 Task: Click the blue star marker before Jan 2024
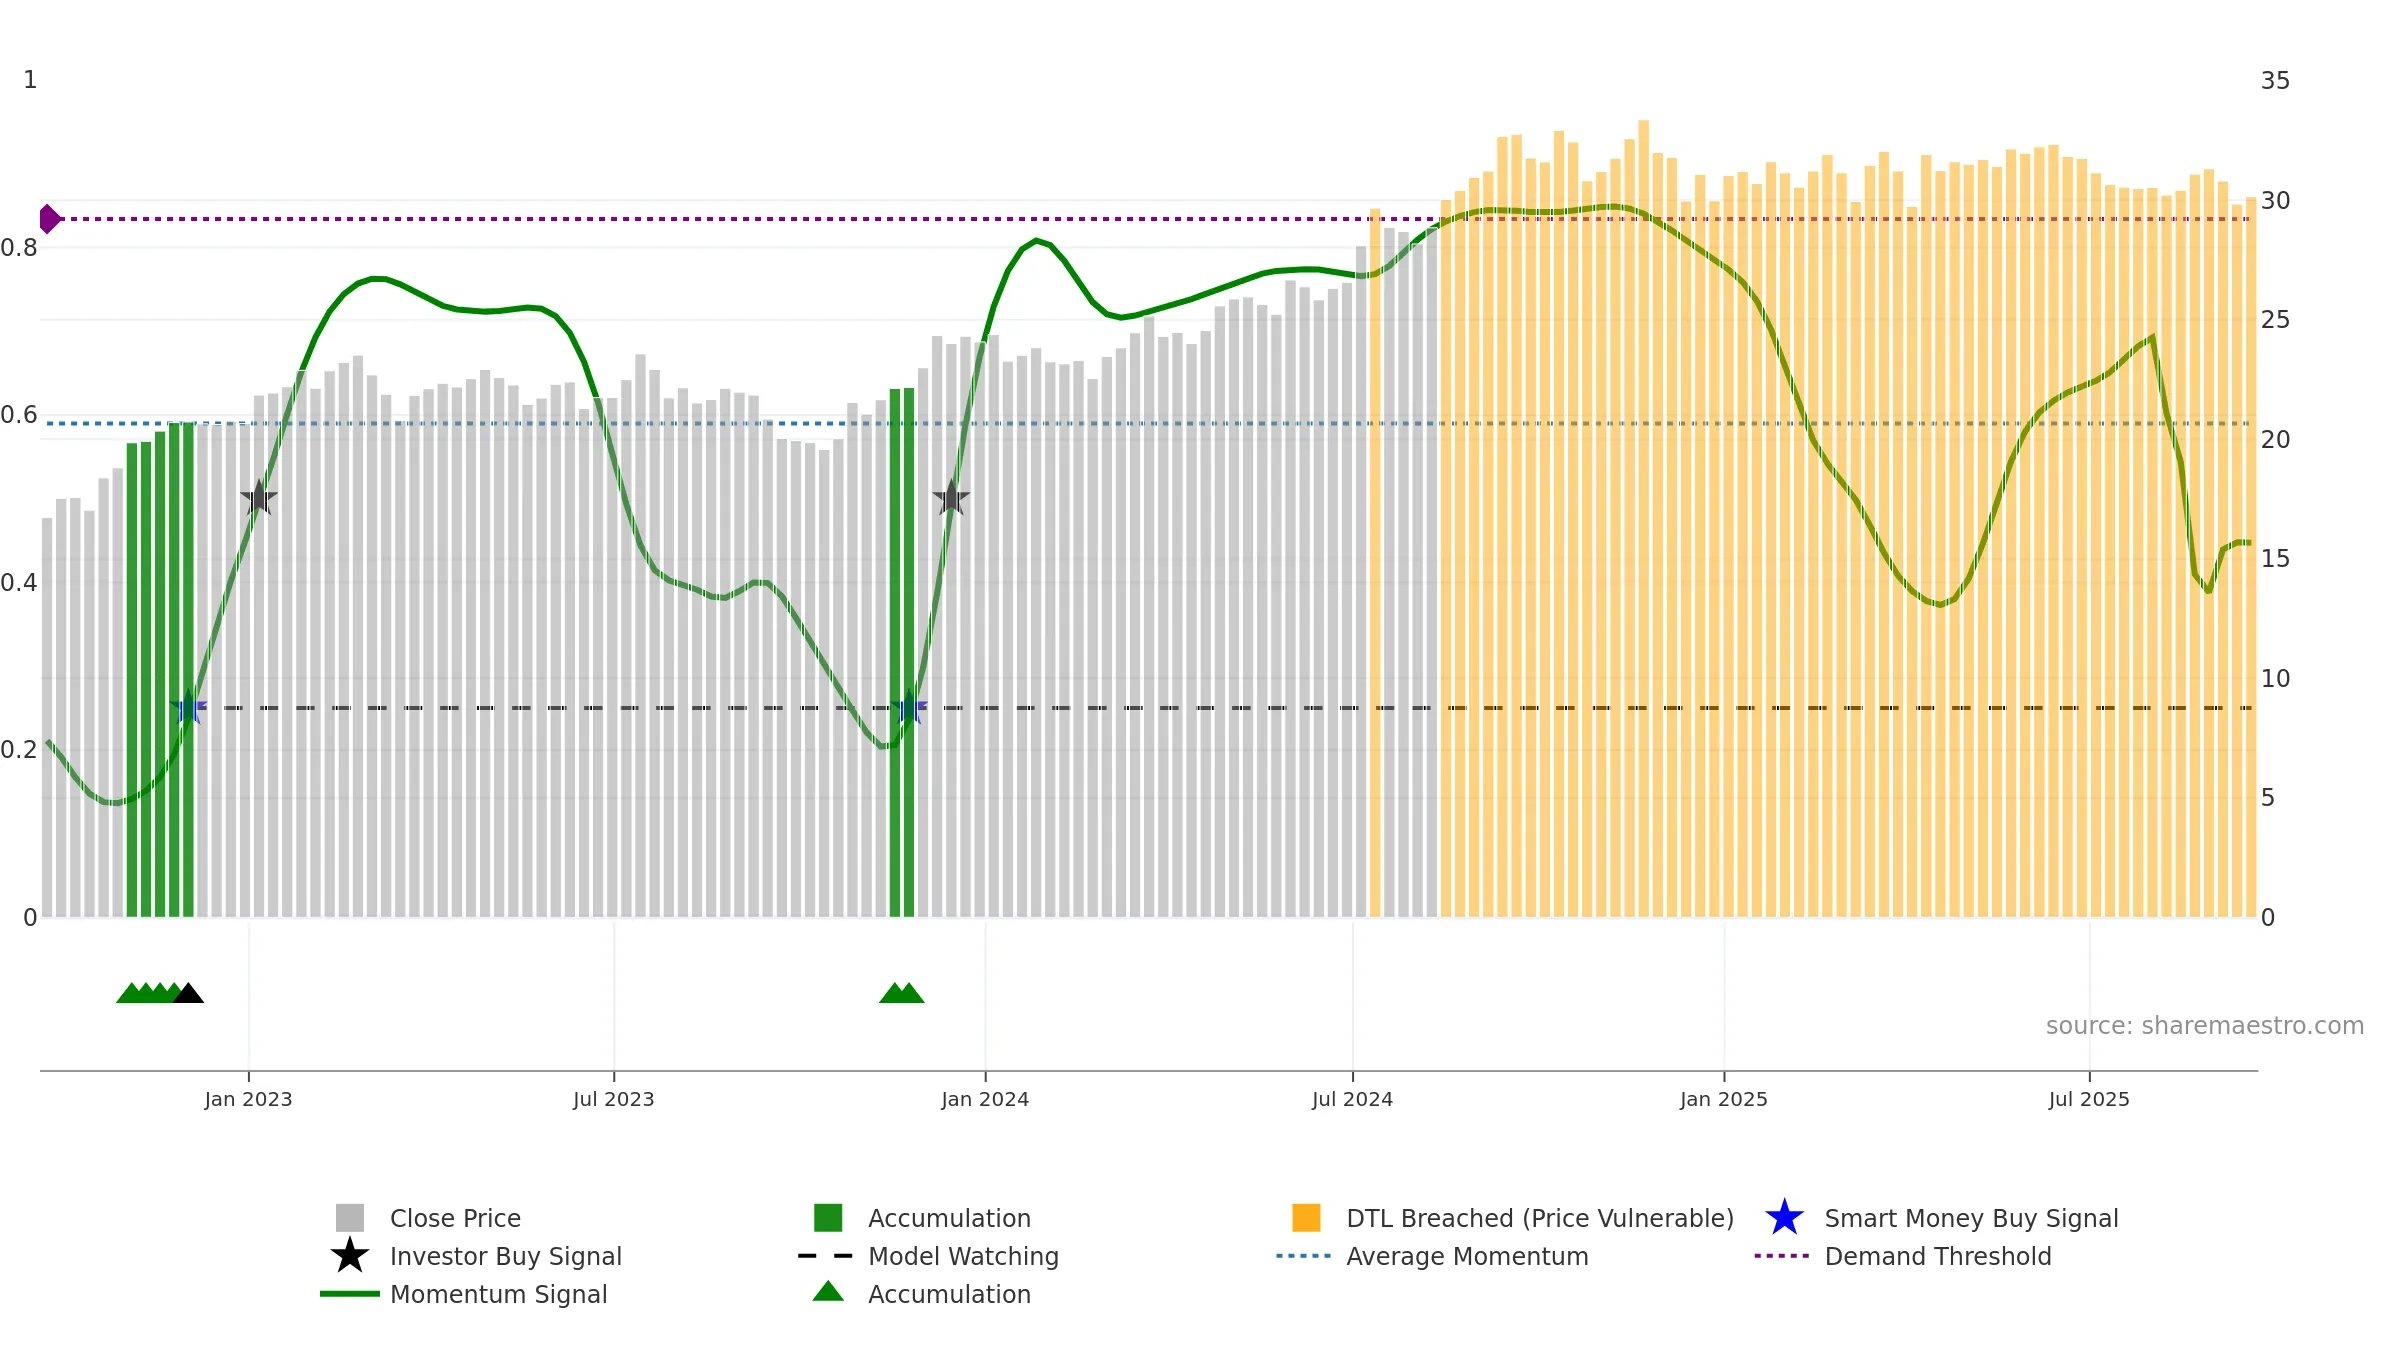point(909,708)
